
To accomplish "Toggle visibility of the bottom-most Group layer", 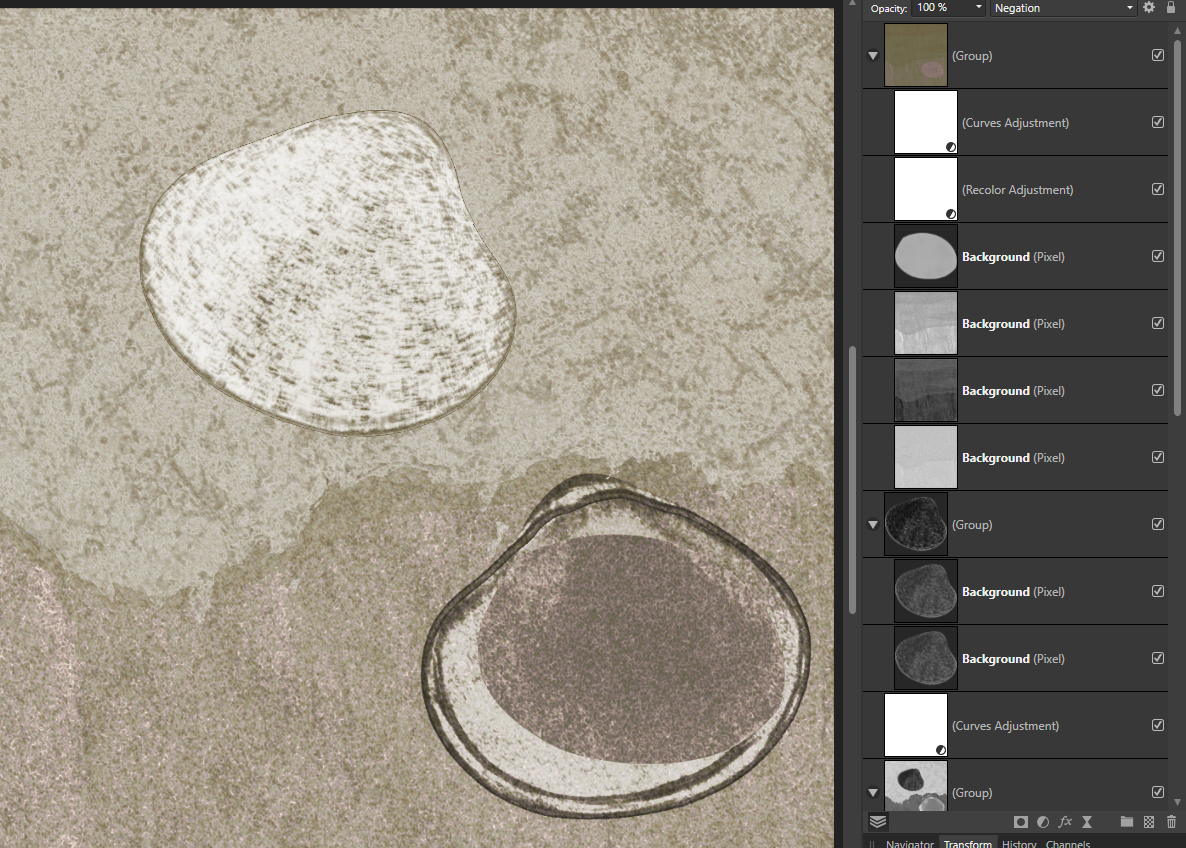I will pos(1157,792).
